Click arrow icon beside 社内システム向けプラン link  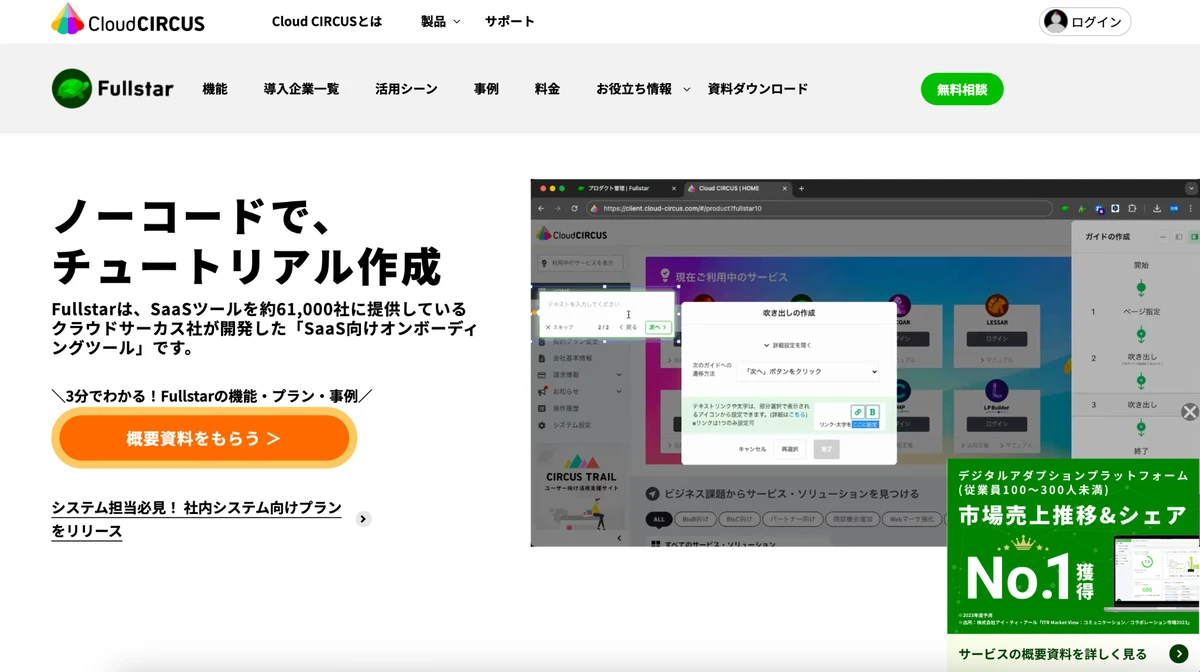[363, 519]
